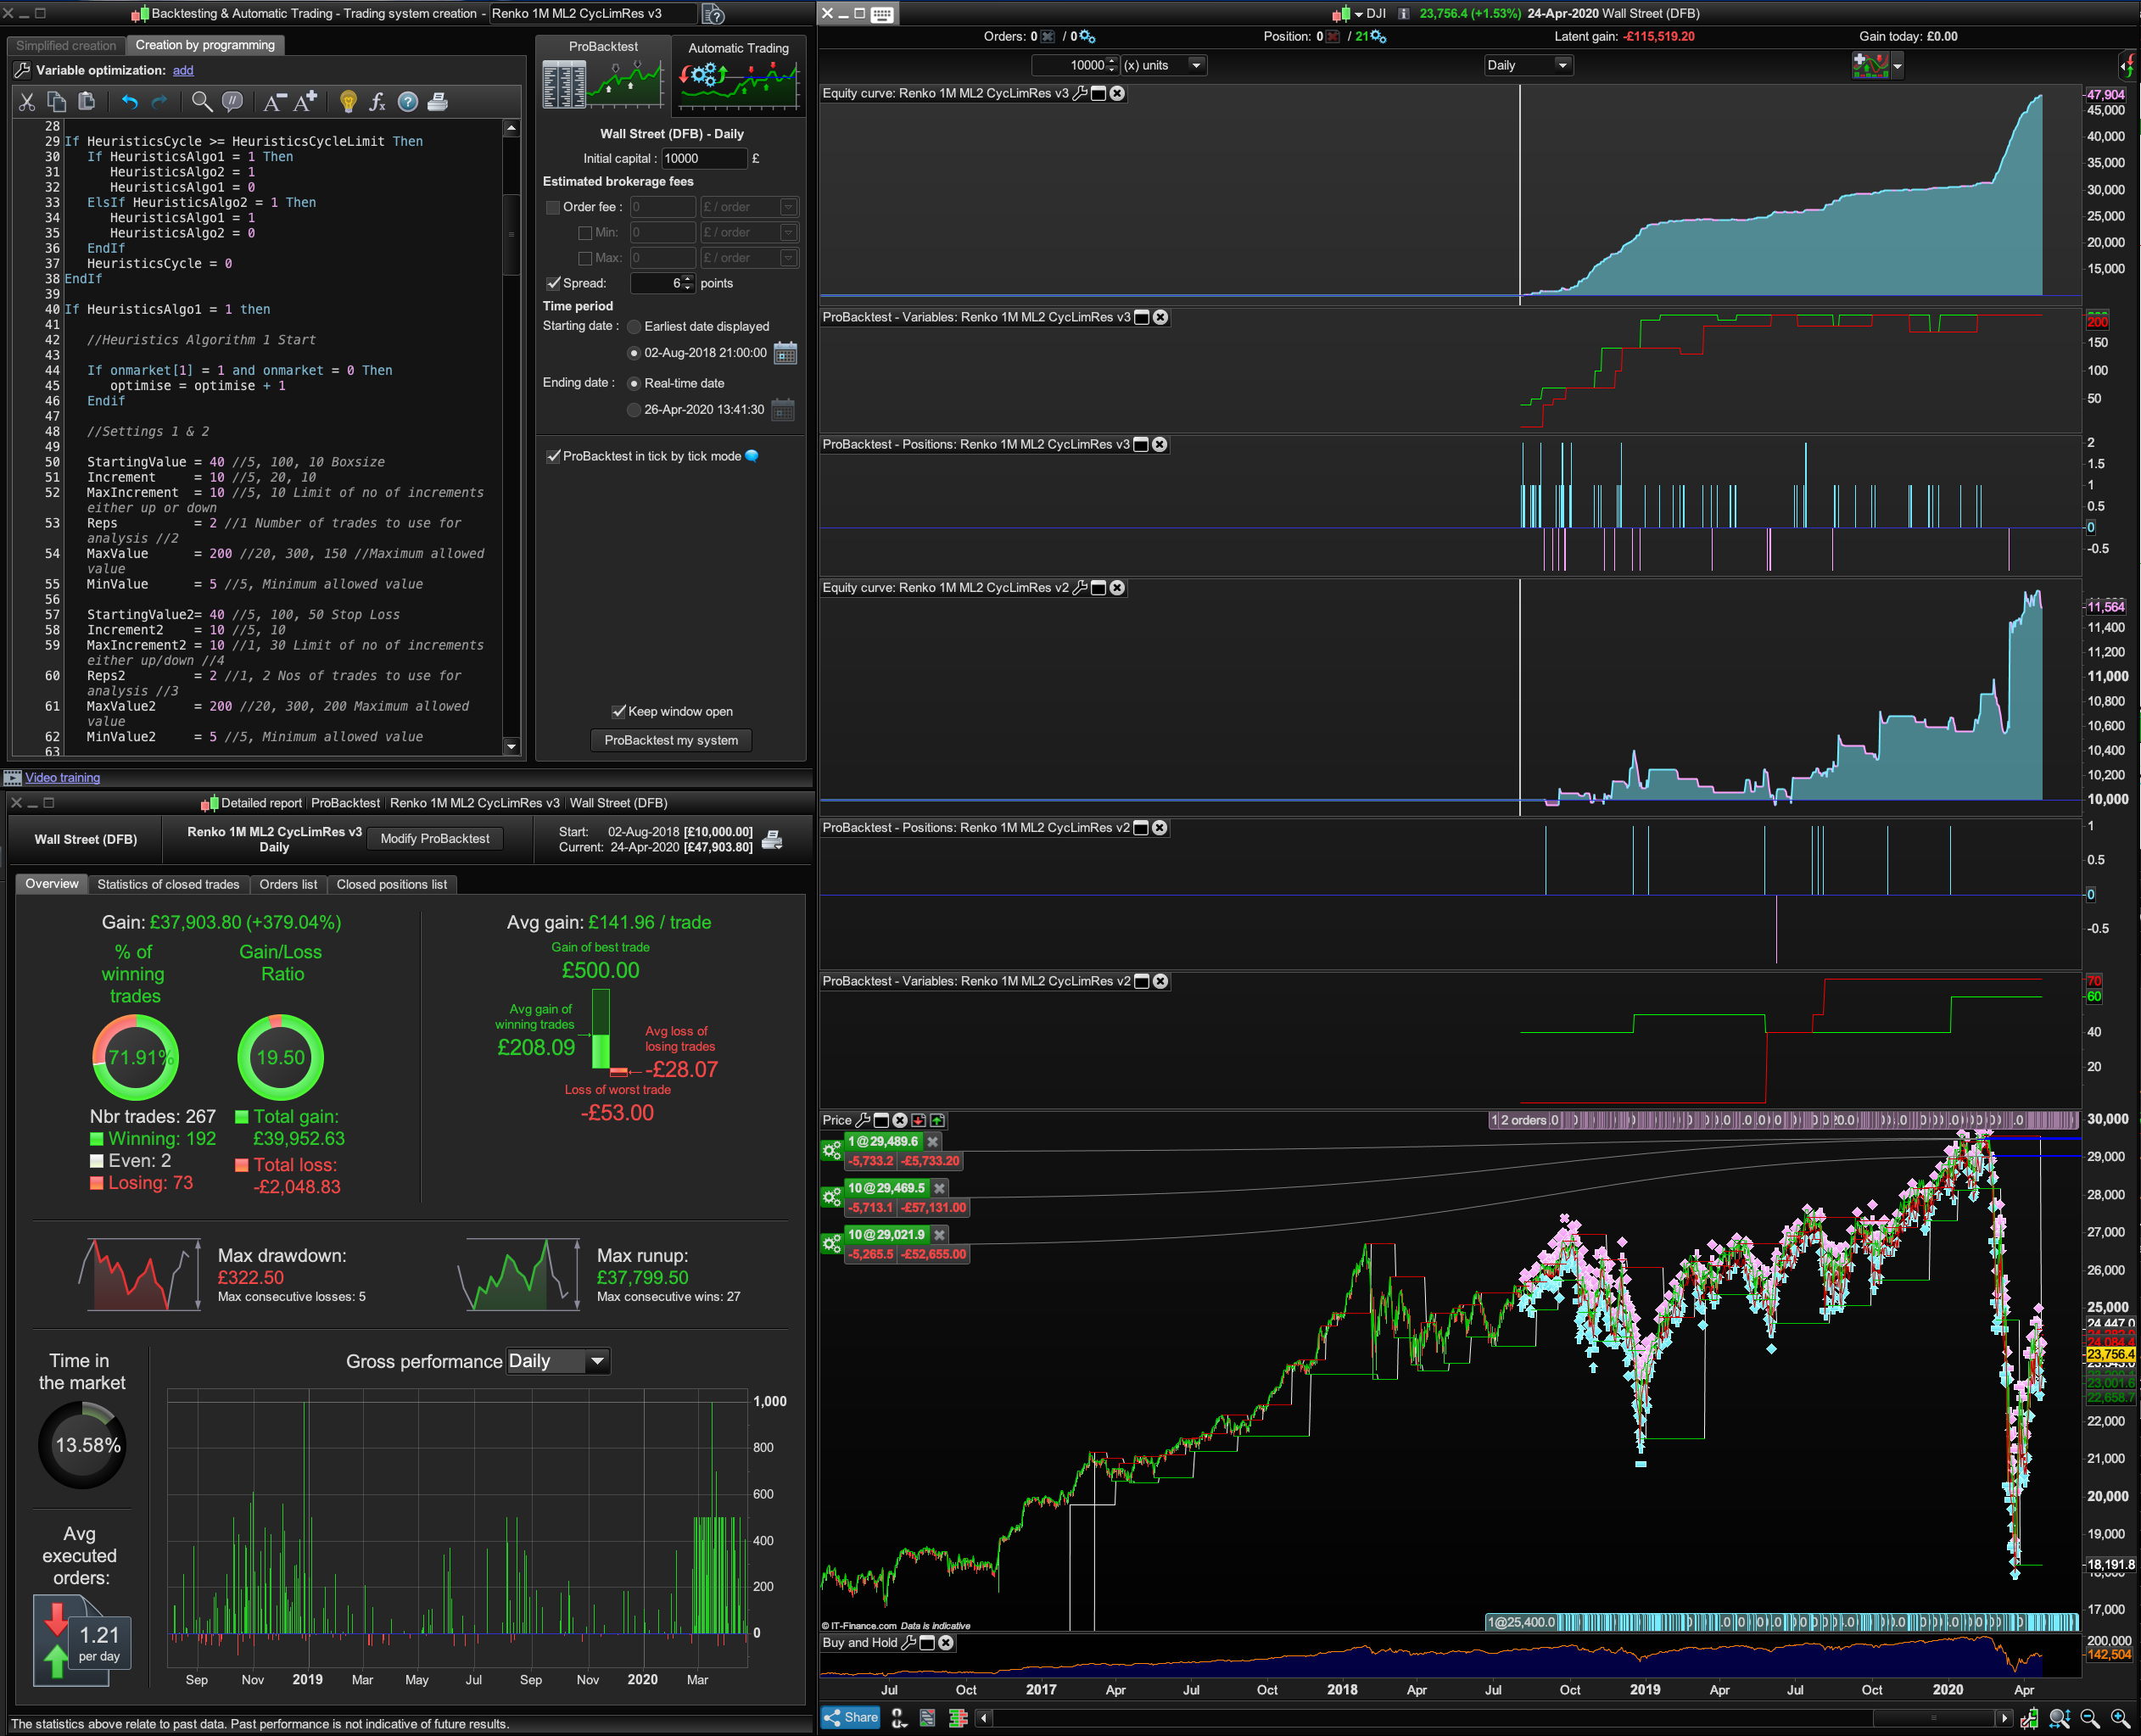Image resolution: width=2141 pixels, height=1736 pixels.
Task: Increase editor font size with A+ icon
Action: (x=306, y=101)
